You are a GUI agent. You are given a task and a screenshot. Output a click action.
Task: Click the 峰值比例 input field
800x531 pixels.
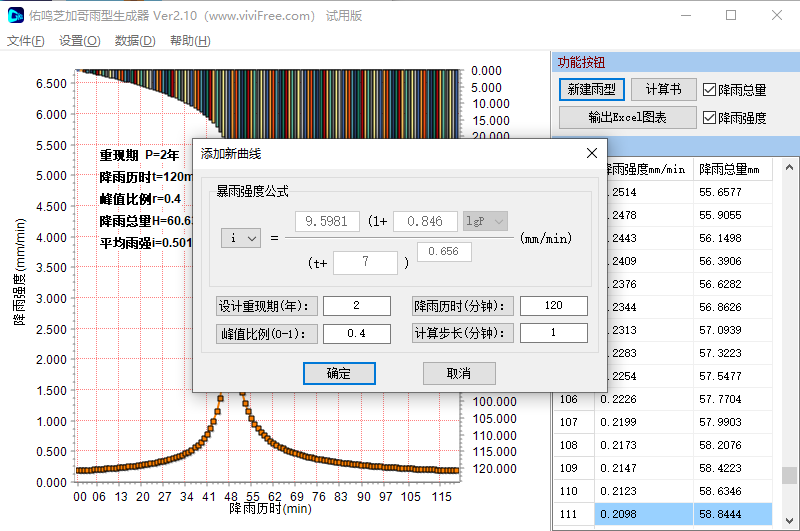click(x=356, y=334)
